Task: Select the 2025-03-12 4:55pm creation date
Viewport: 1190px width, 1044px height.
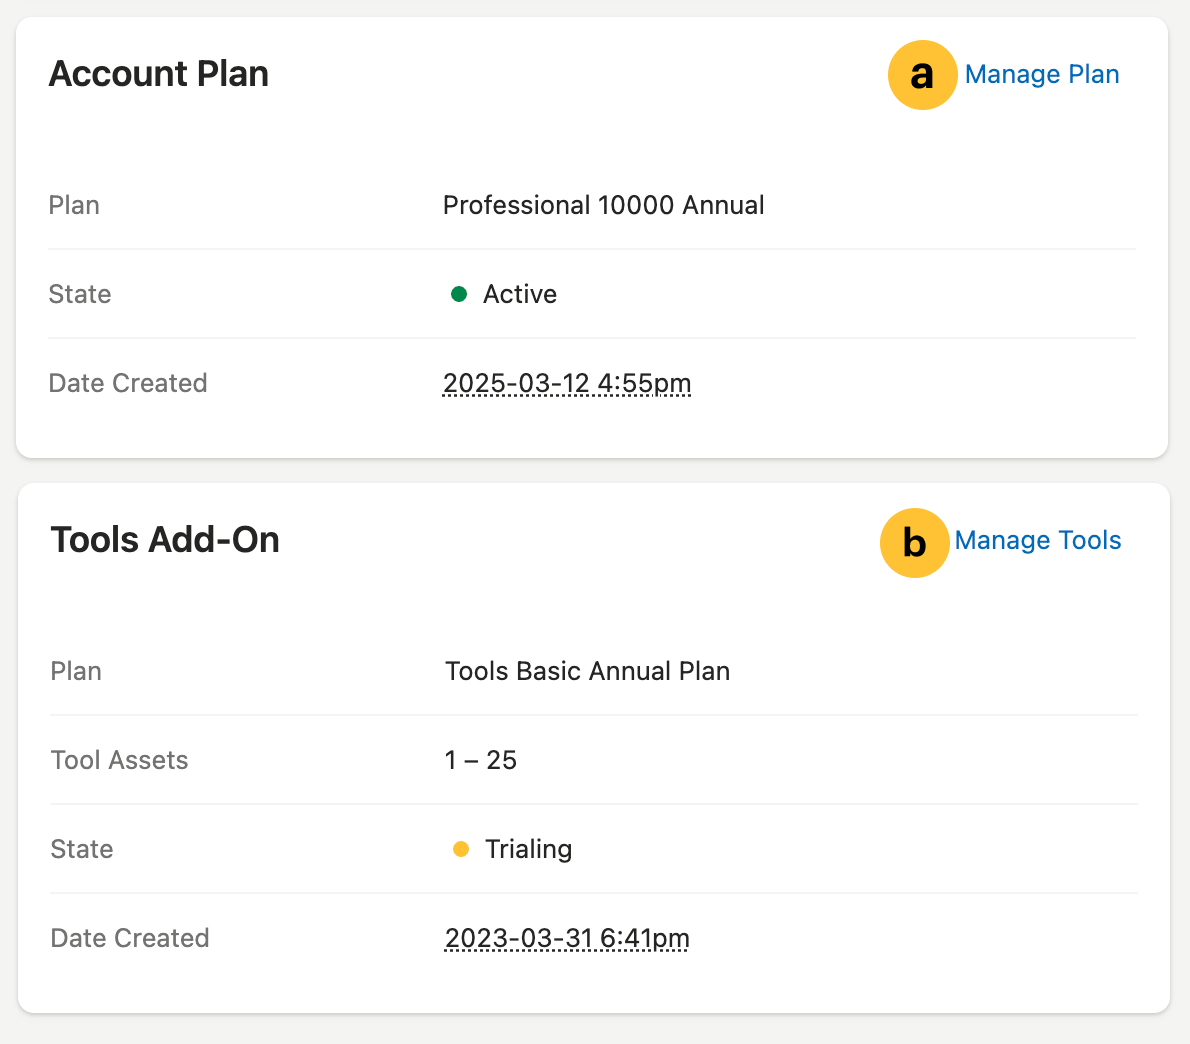Action: coord(567,383)
